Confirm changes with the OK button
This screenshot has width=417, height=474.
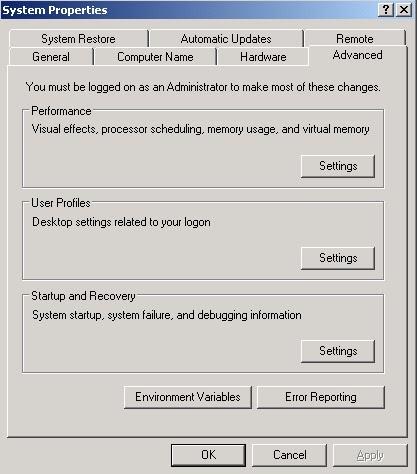tap(208, 455)
